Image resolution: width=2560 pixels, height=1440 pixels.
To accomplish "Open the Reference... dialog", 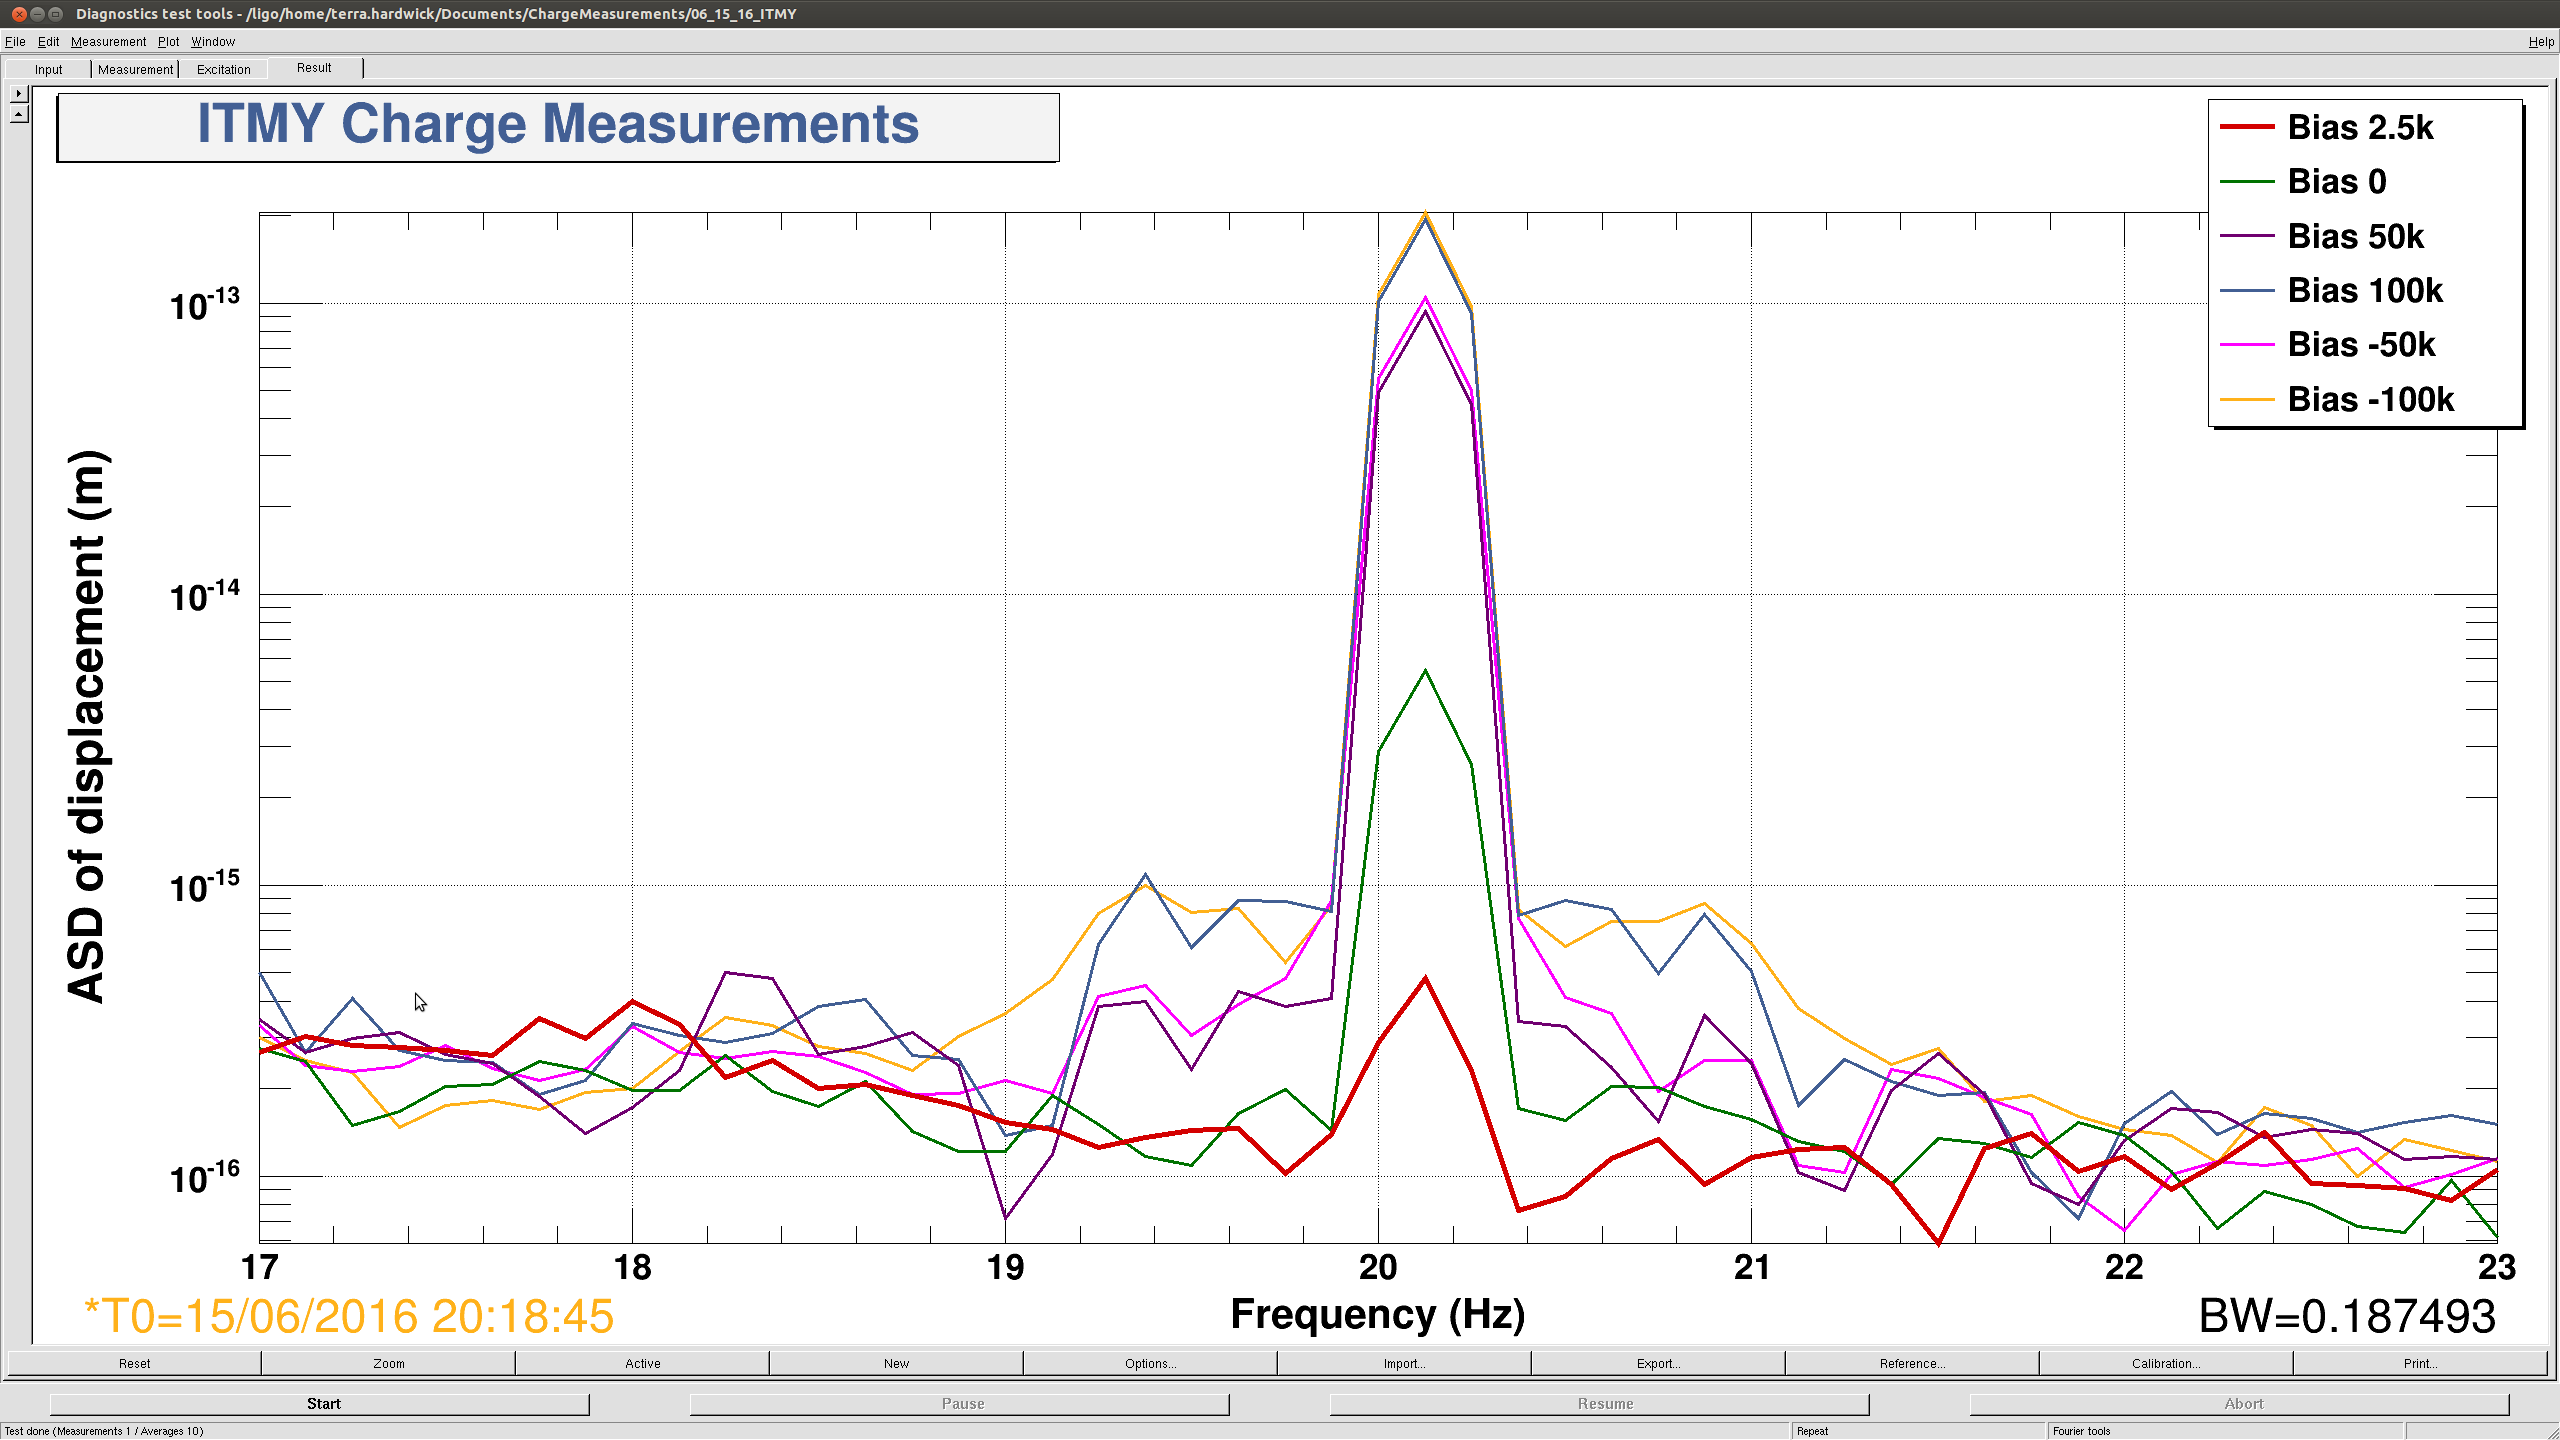I will click(1912, 1363).
